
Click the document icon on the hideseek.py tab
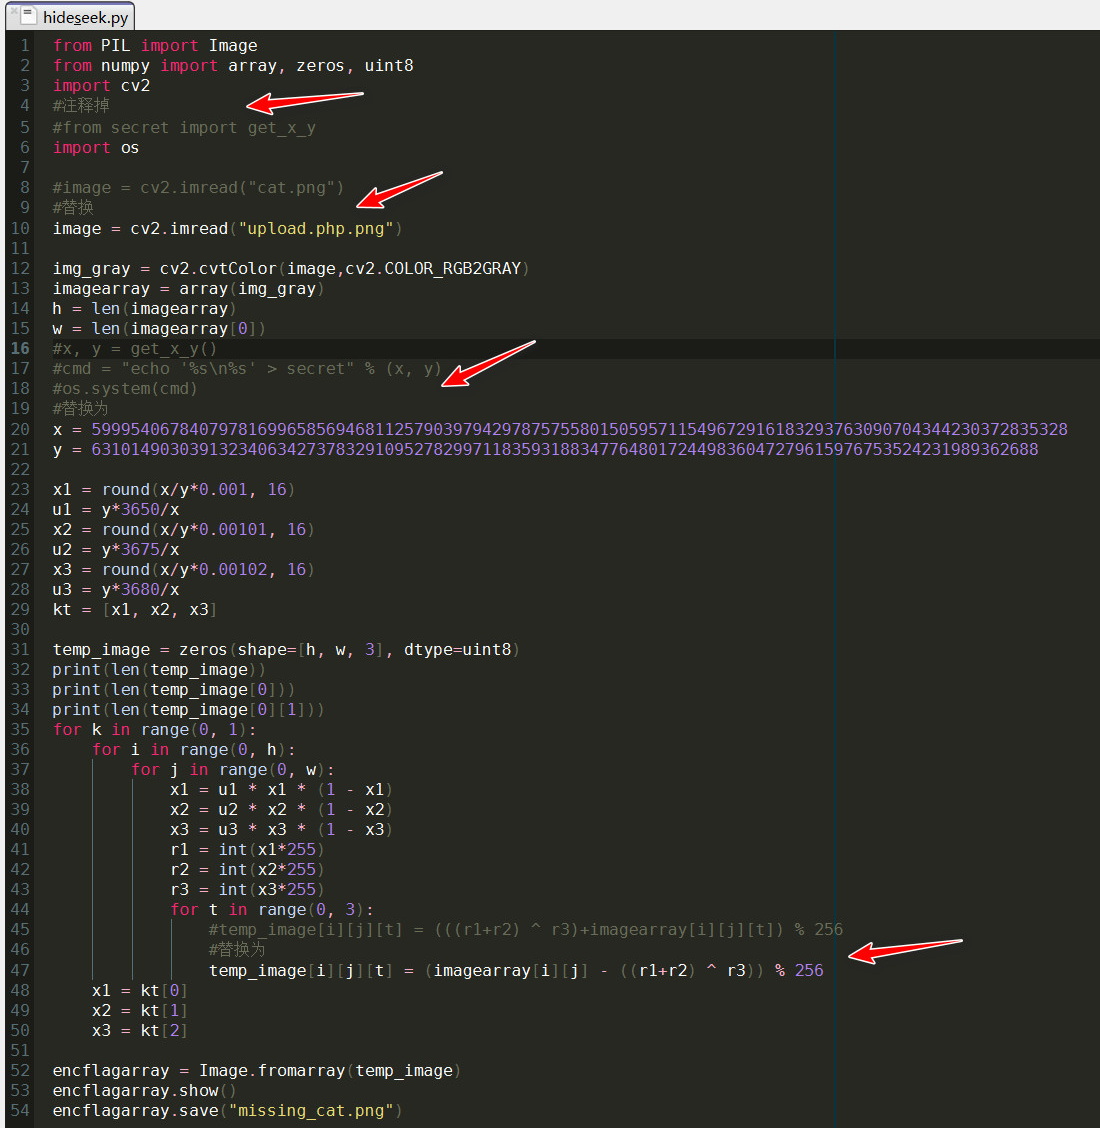(x=28, y=15)
